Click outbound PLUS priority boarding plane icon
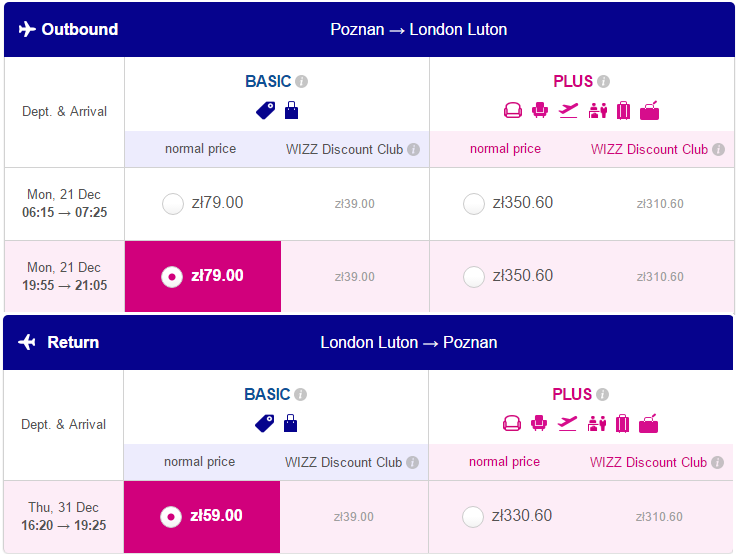Image resolution: width=737 pixels, height=554 pixels. point(568,110)
